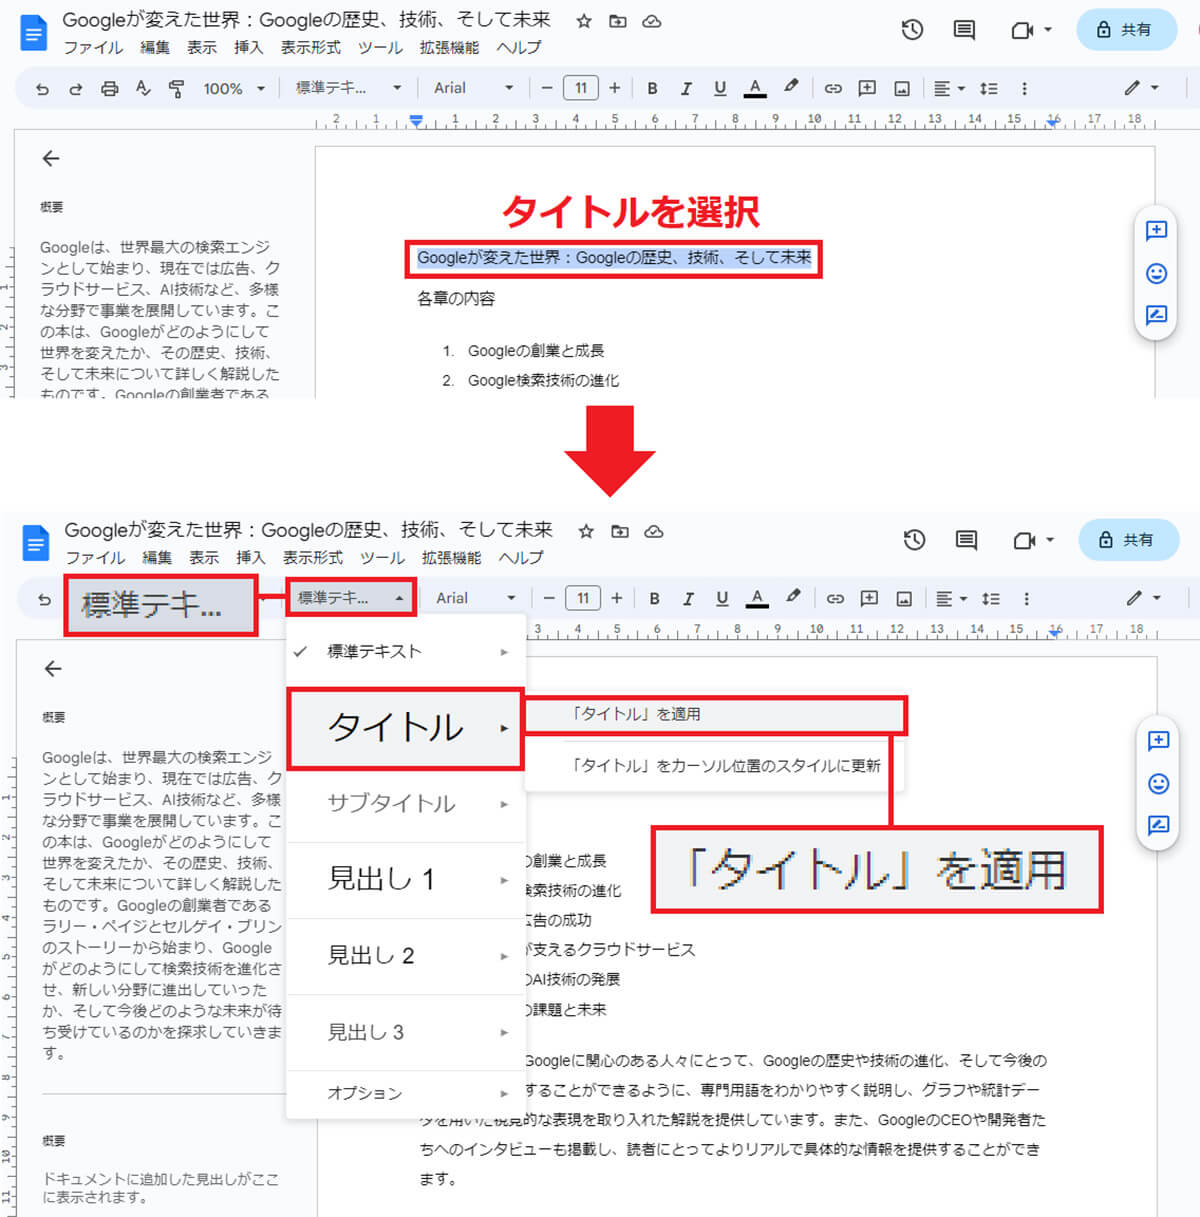
Task: Open highlight color pen in upper toolbar
Action: [x=791, y=87]
